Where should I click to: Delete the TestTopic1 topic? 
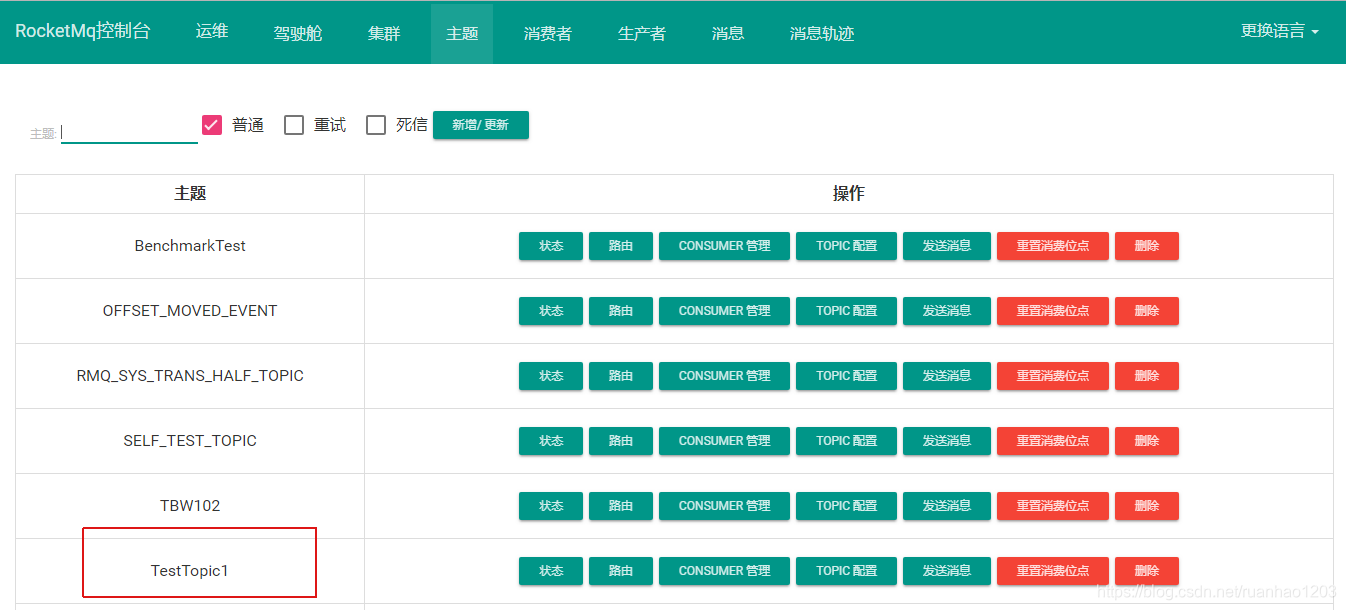(x=1147, y=571)
